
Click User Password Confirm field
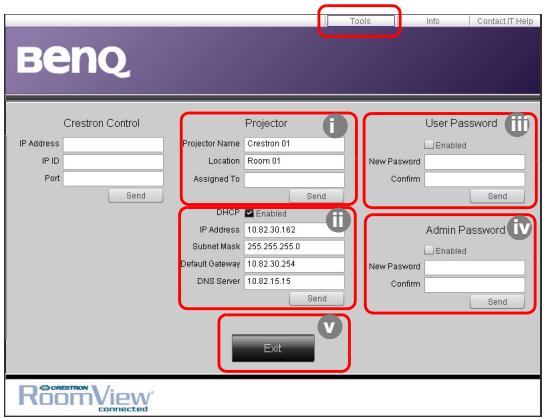[474, 180]
